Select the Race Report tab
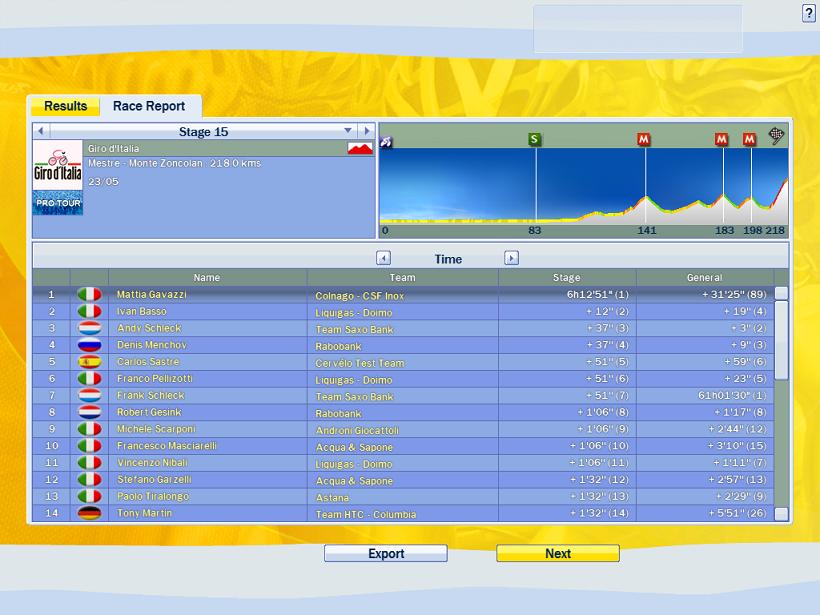Image resolution: width=820 pixels, height=615 pixels. (x=149, y=106)
